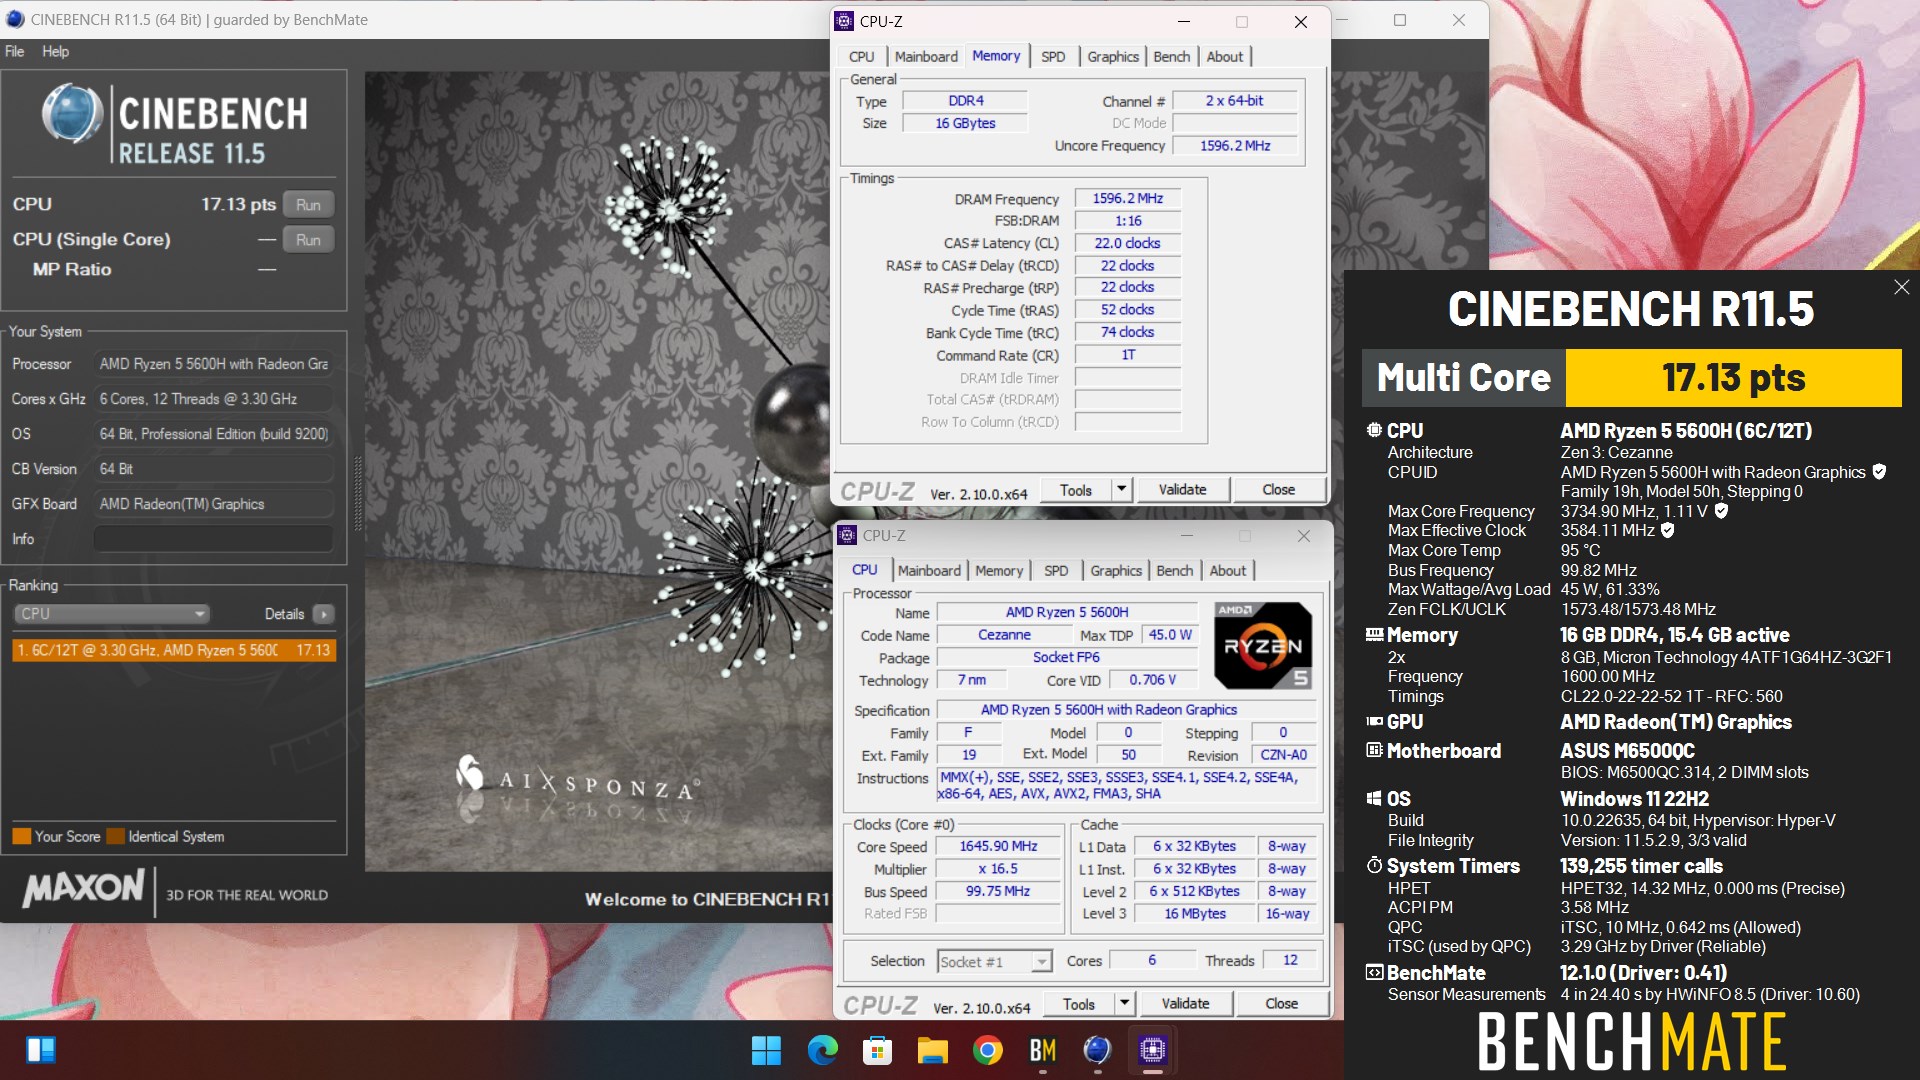Launch Microsoft Edge from taskbar
The image size is (1920, 1080).
pyautogui.click(x=822, y=1050)
